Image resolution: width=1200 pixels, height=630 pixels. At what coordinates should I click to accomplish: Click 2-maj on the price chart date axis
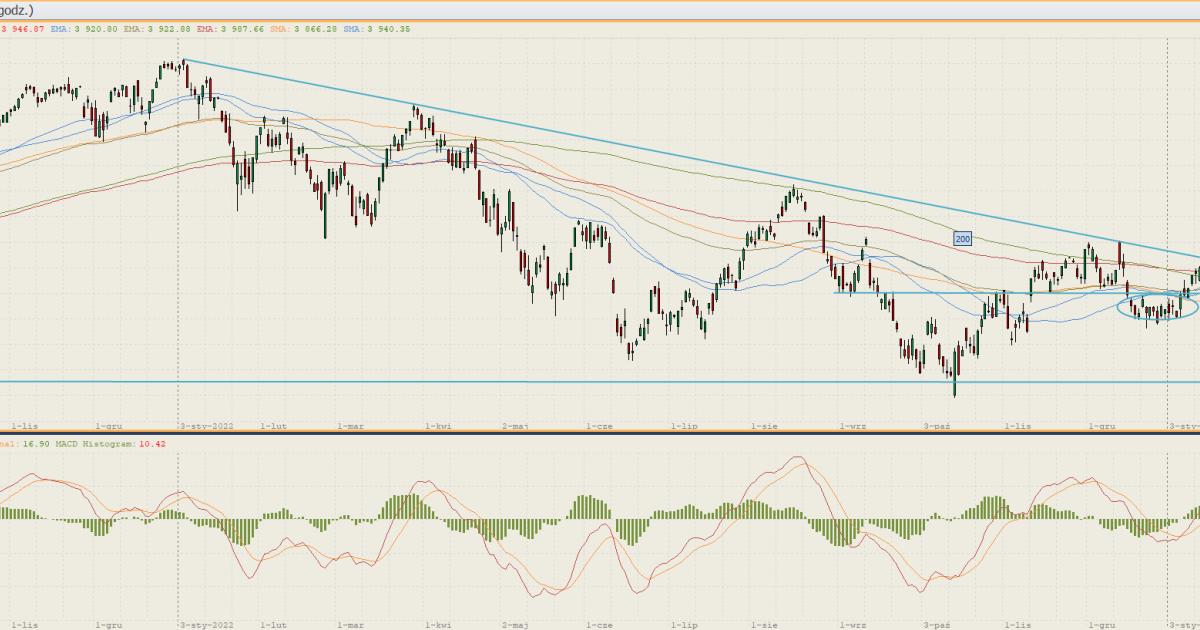click(515, 425)
